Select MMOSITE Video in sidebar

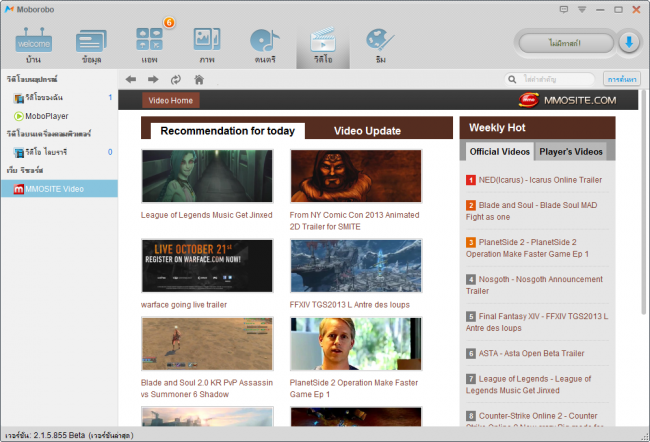point(59,189)
